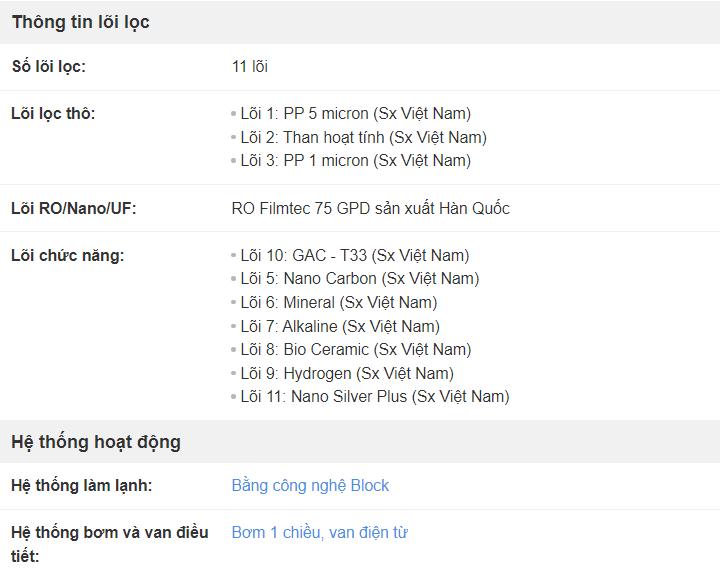Click list item "Lõi 2: Than hoạt tính"
Viewport: 723px width, 579px height.
(x=363, y=137)
